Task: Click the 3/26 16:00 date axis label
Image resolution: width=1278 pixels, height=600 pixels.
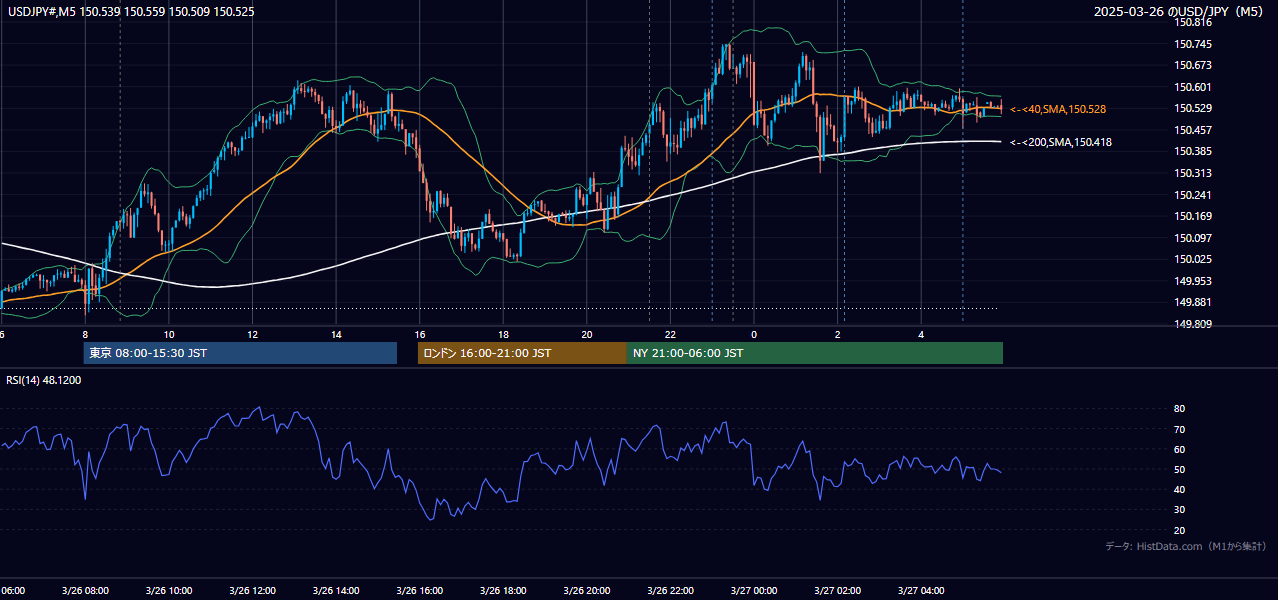Action: pos(419,591)
